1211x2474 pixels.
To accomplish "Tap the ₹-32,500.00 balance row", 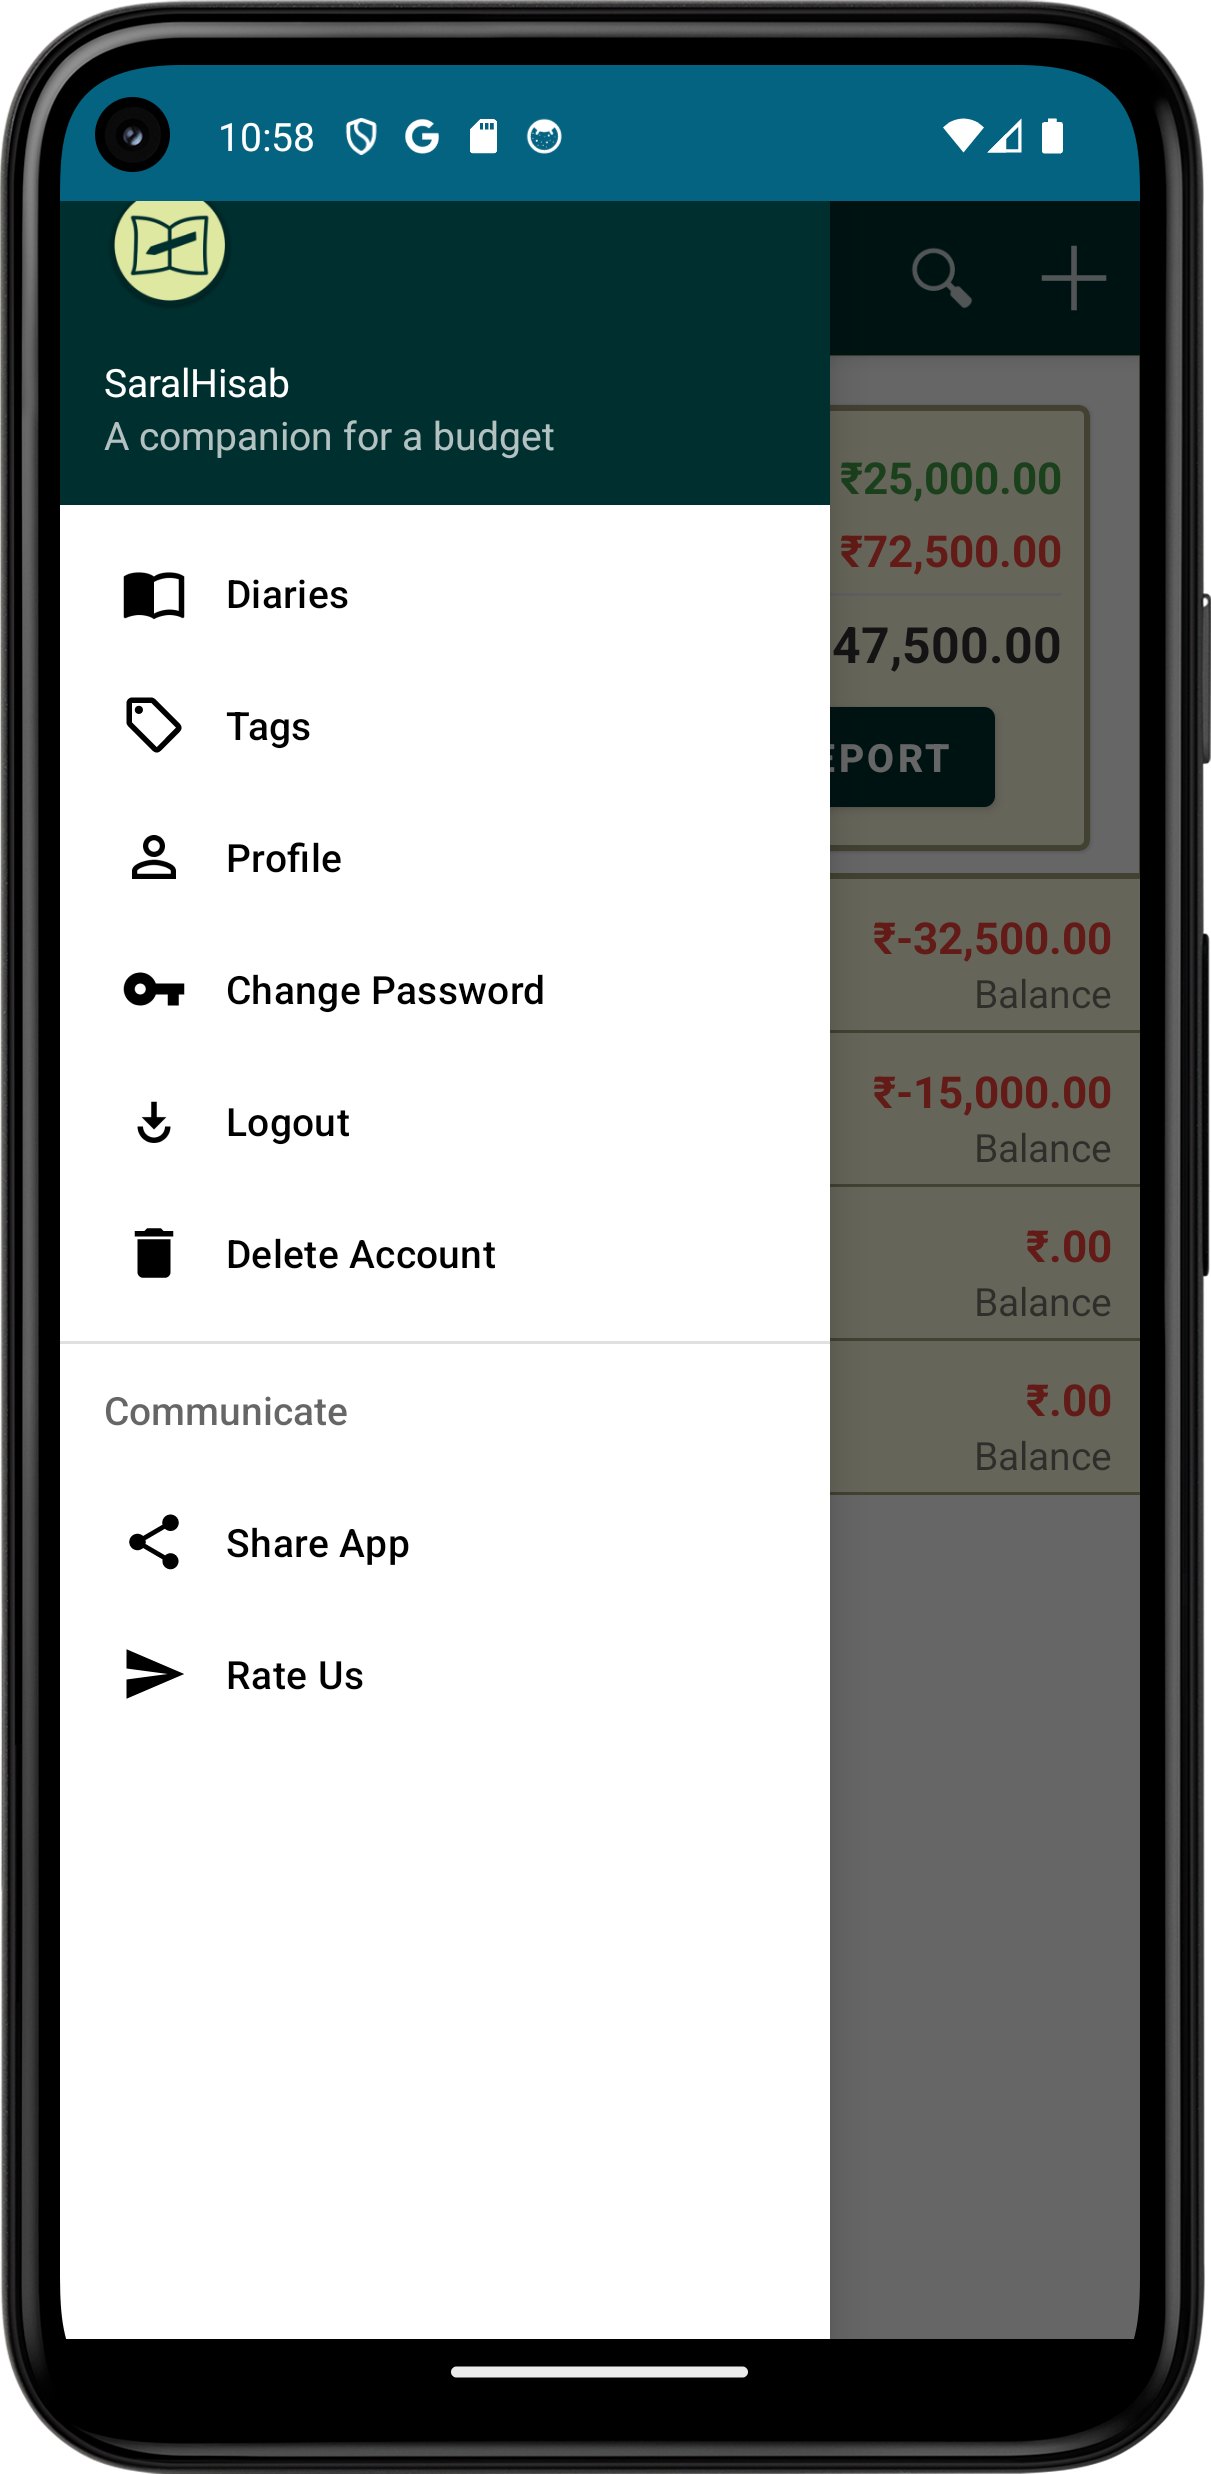I will (x=990, y=956).
